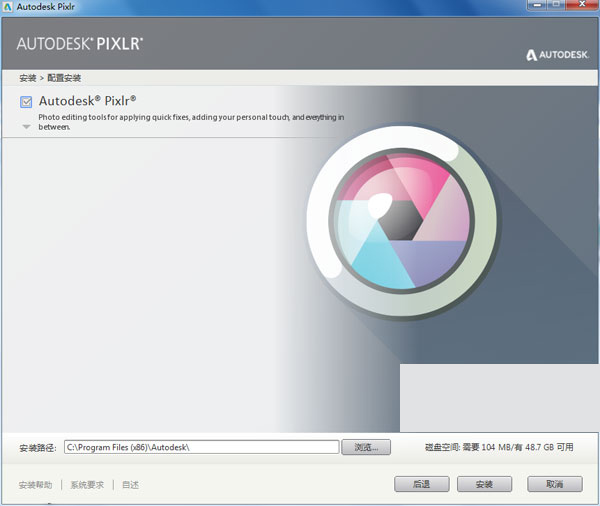Start installing with the 安装 button
Screen dimensions: 600x506
tap(484, 484)
